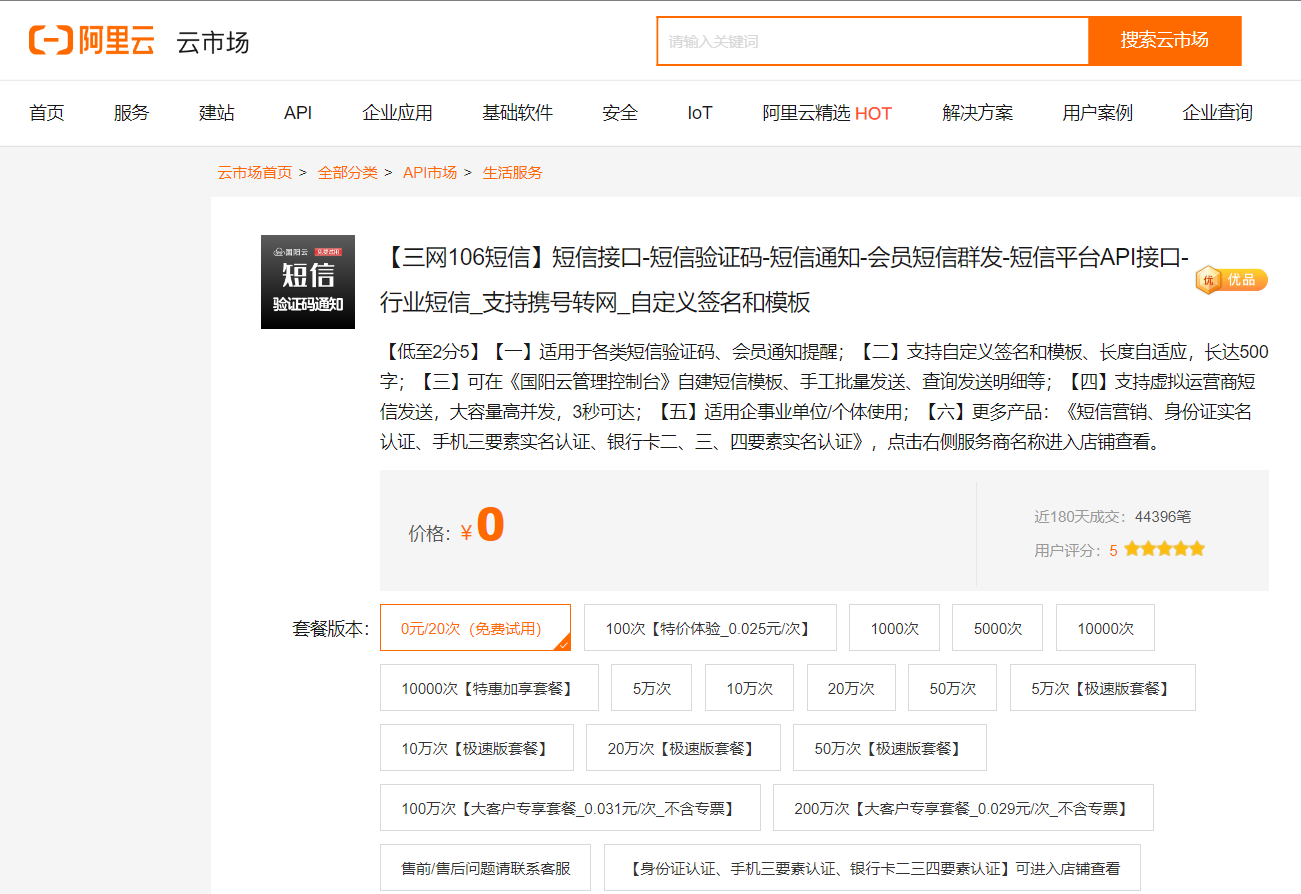Open the API navigation menu

click(x=298, y=113)
